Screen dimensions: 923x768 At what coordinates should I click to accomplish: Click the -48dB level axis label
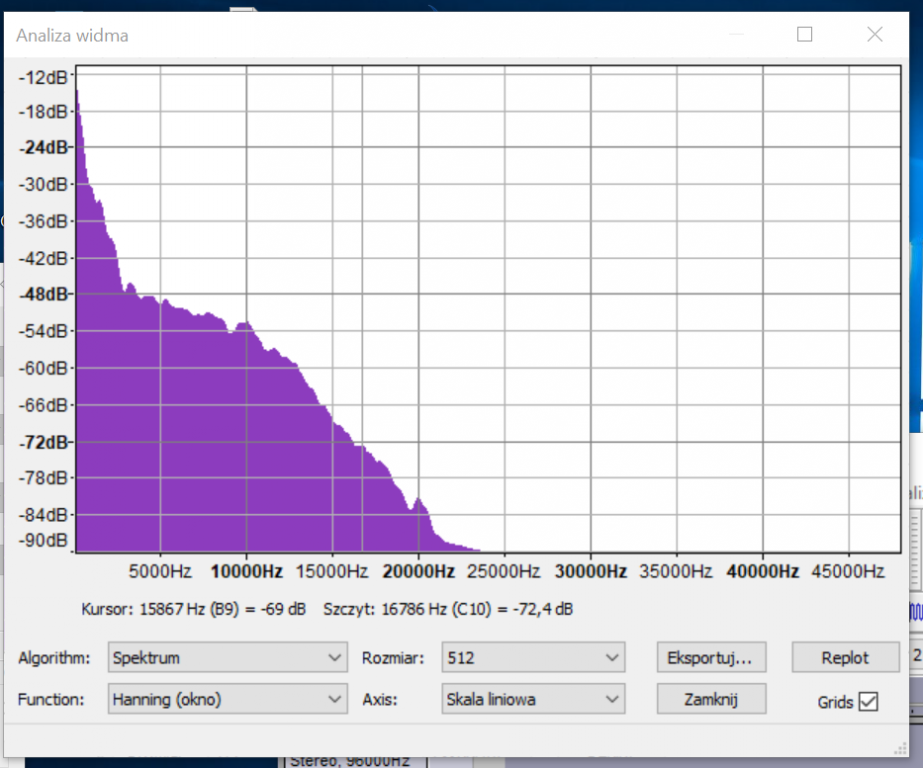[x=44, y=294]
